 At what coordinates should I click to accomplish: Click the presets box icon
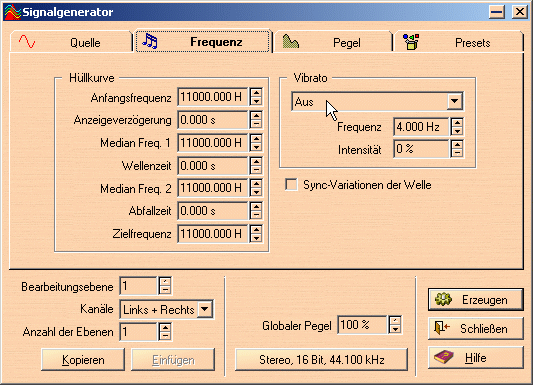411,42
